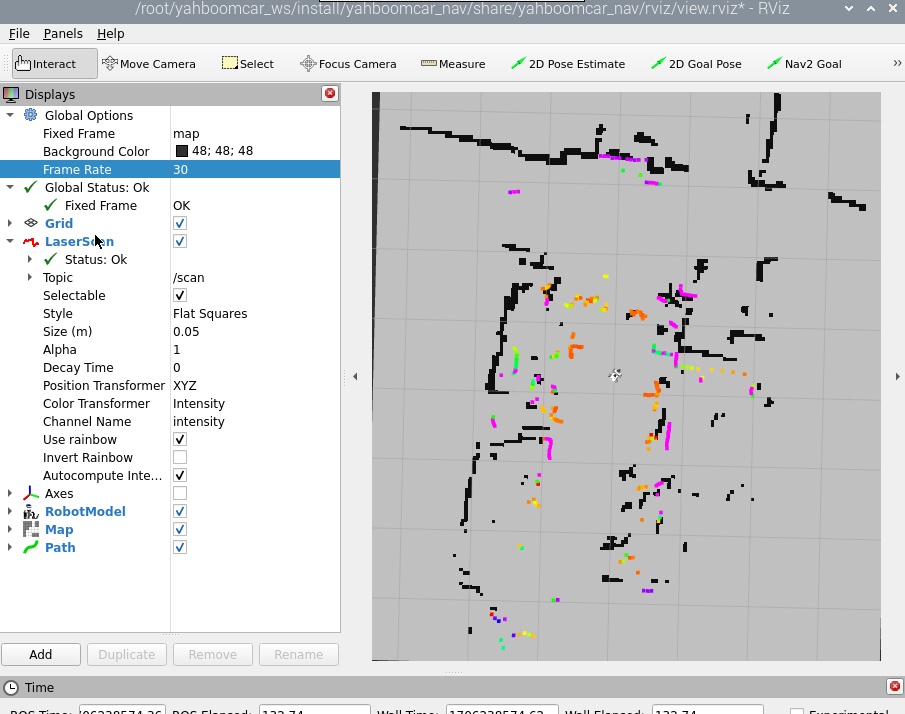Close the Time panel
The height and width of the screenshot is (714, 905).
pos(895,686)
